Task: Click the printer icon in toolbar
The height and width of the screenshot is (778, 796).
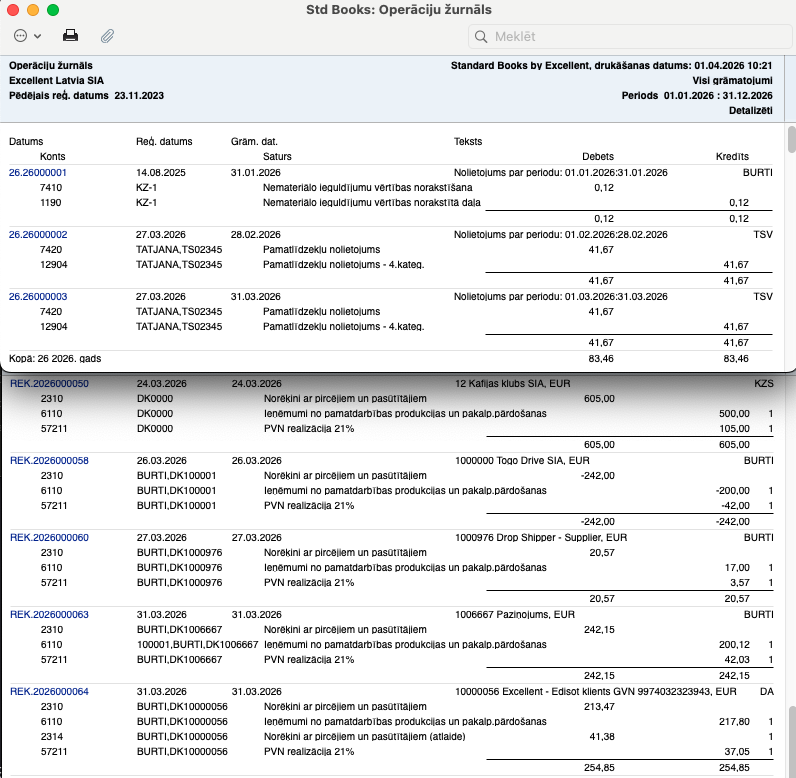Action: (x=71, y=36)
